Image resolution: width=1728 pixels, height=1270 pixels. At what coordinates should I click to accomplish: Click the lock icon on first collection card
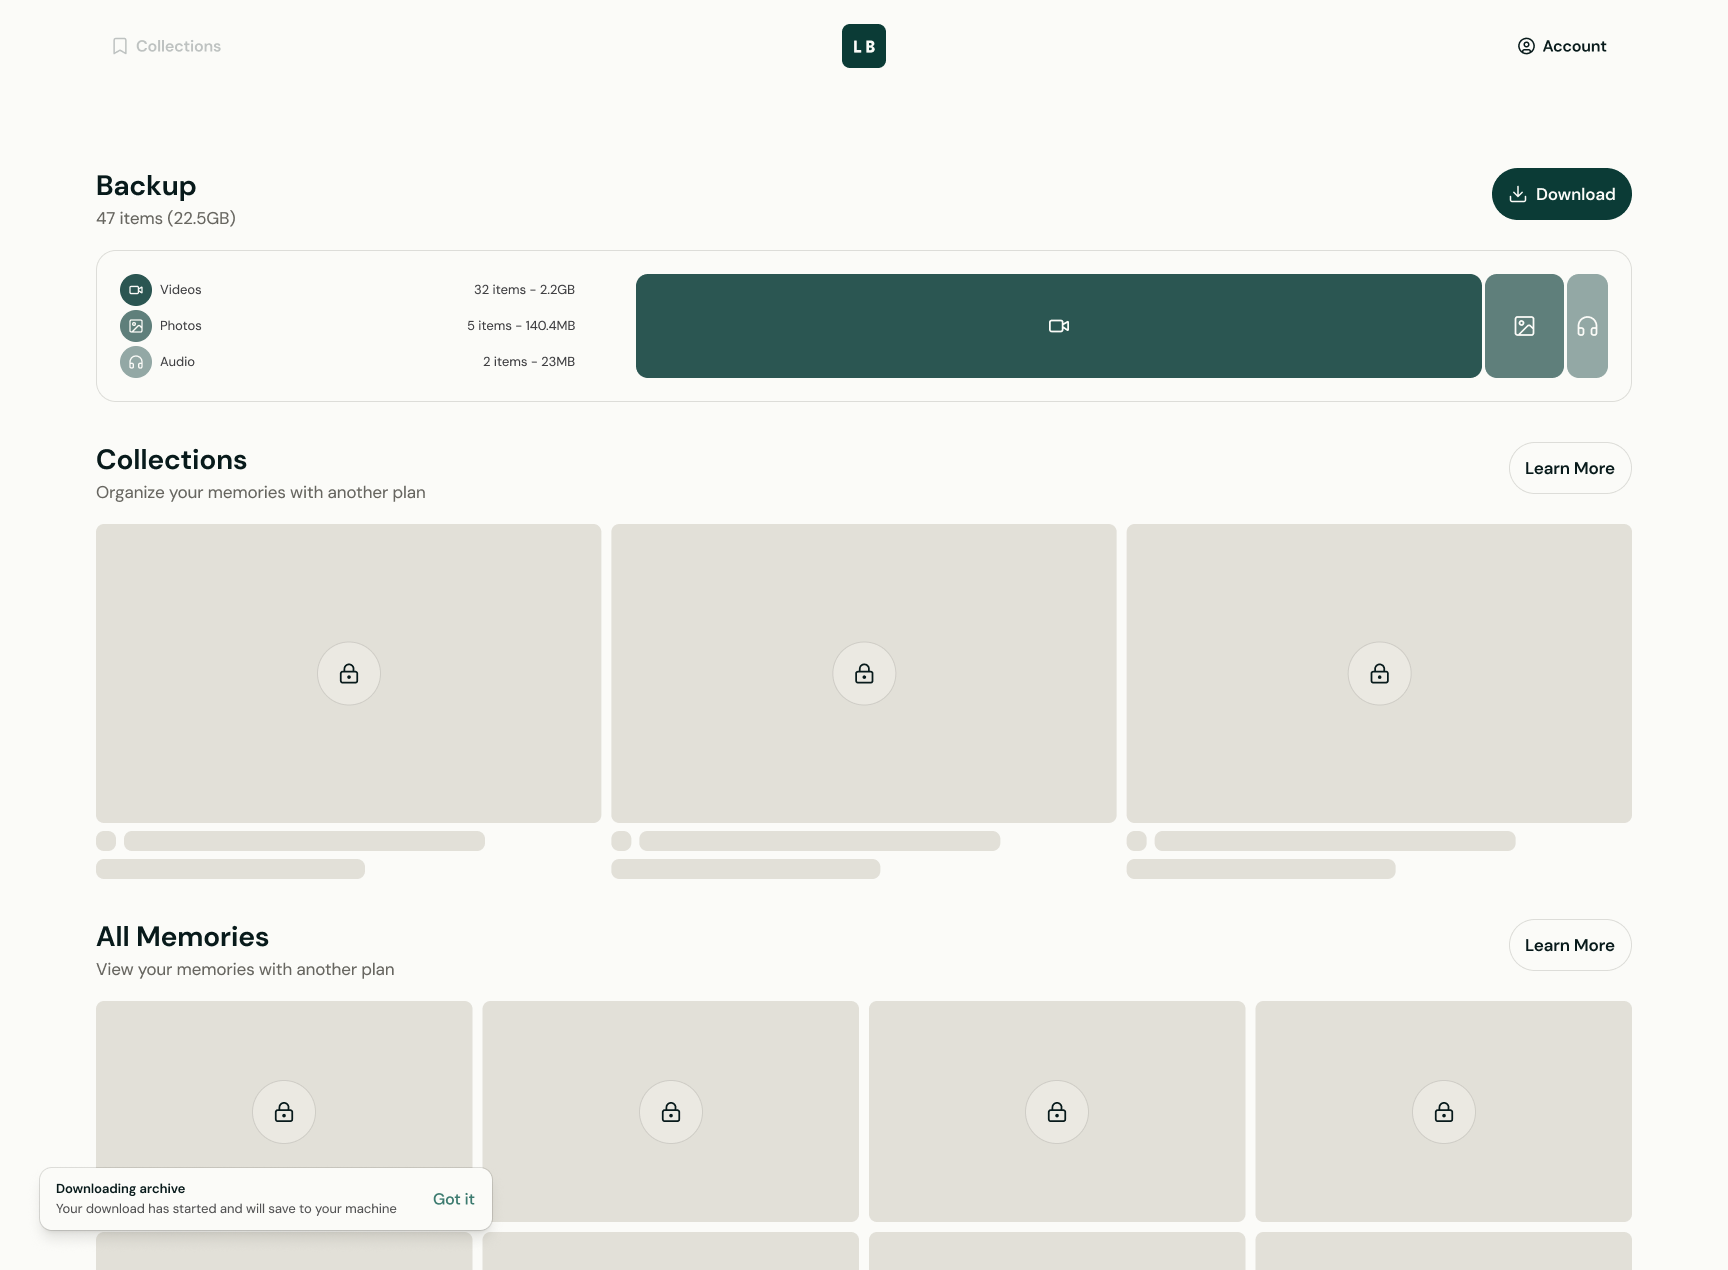pos(349,674)
